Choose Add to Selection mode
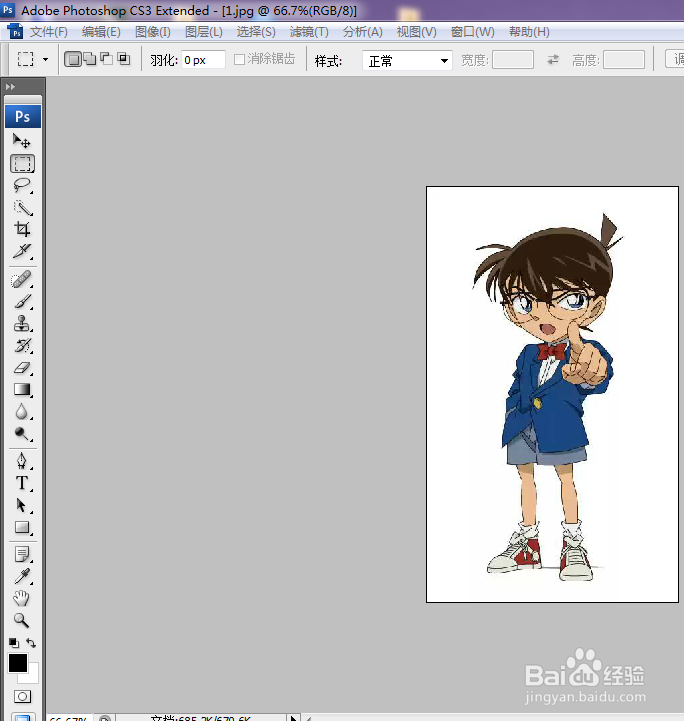Viewport: 684px width, 721px height. click(90, 59)
